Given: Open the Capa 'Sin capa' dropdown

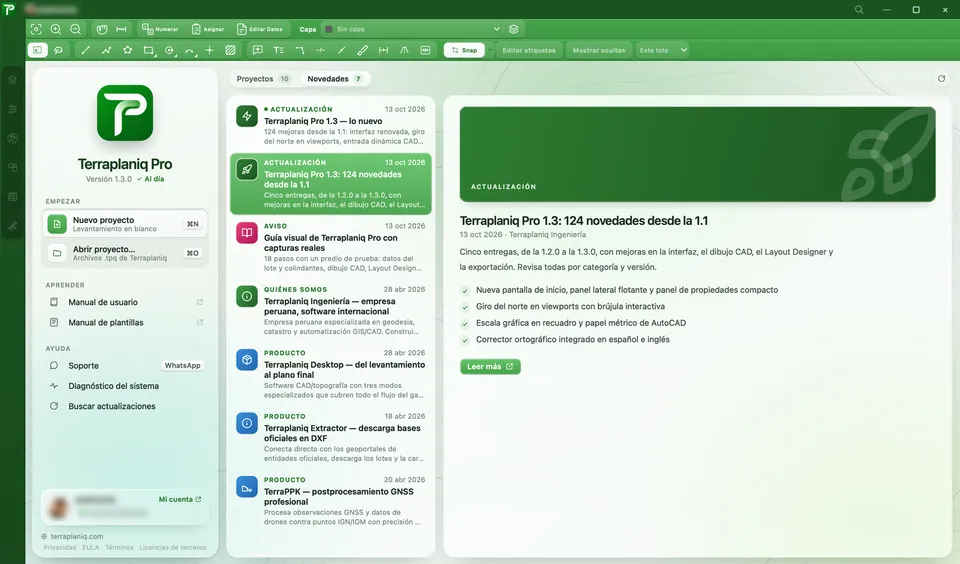Looking at the screenshot, I should point(412,29).
